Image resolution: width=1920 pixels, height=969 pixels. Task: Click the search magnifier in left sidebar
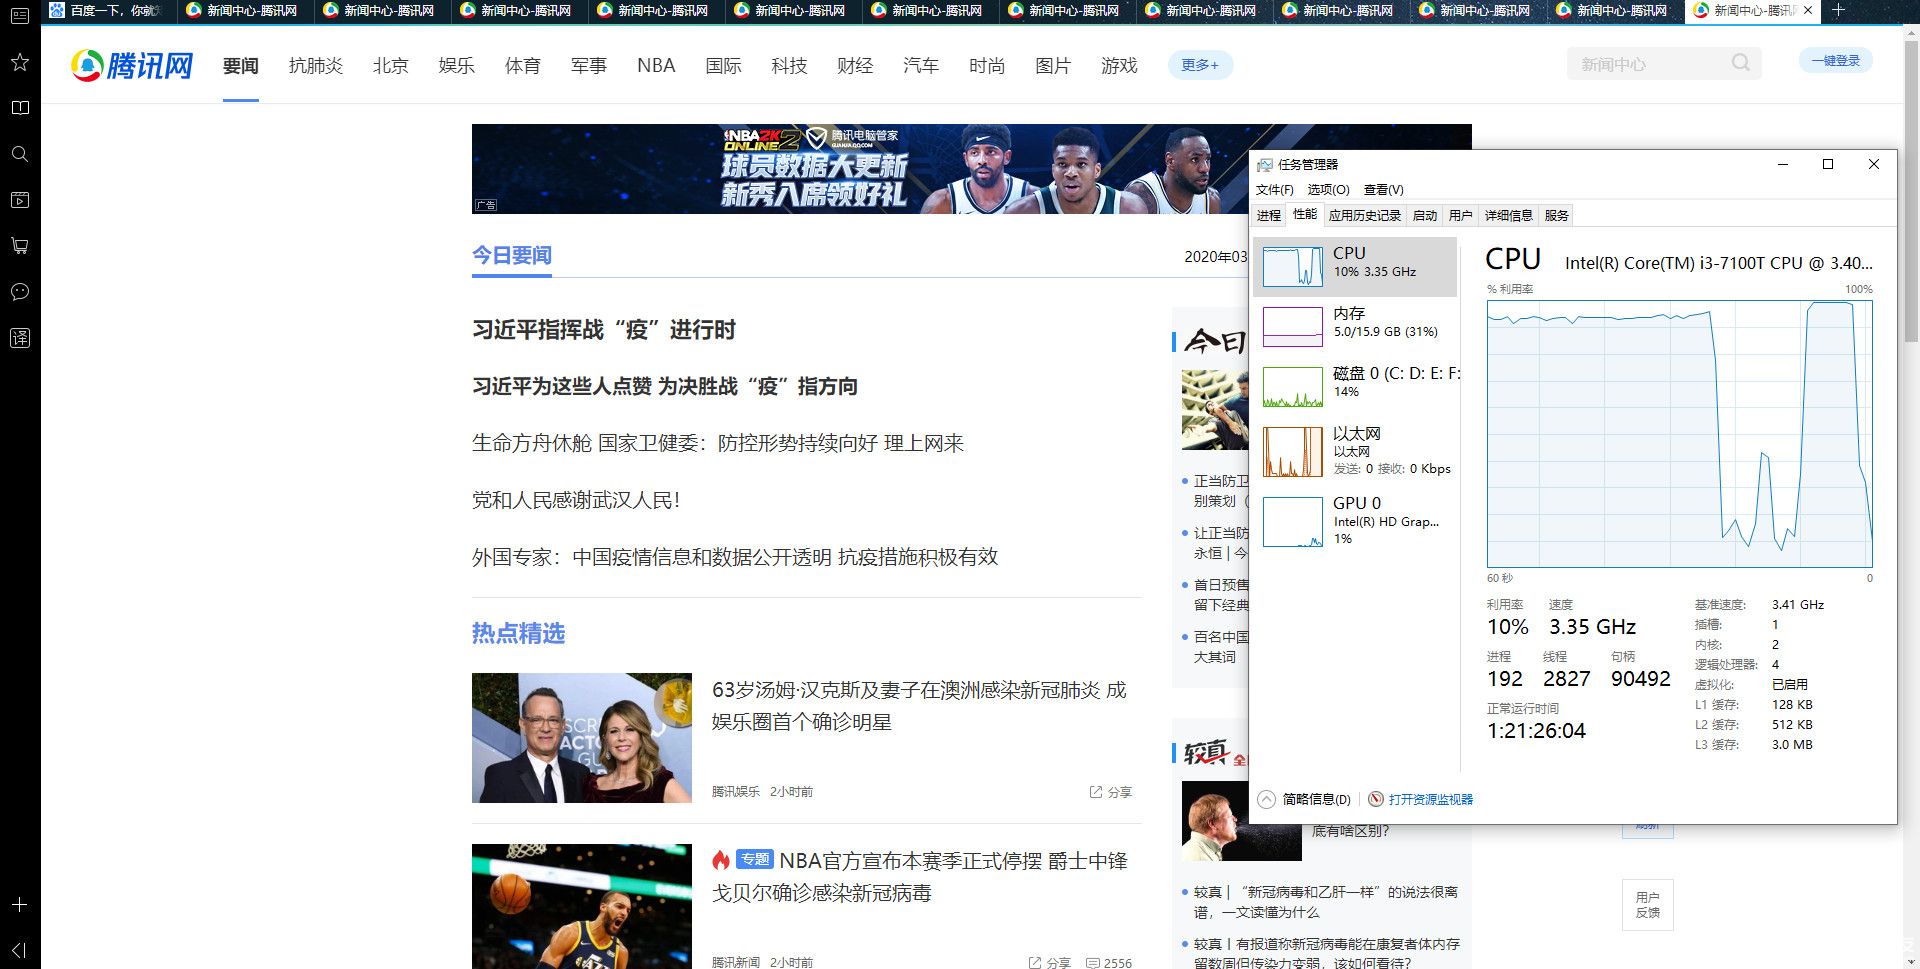[19, 154]
